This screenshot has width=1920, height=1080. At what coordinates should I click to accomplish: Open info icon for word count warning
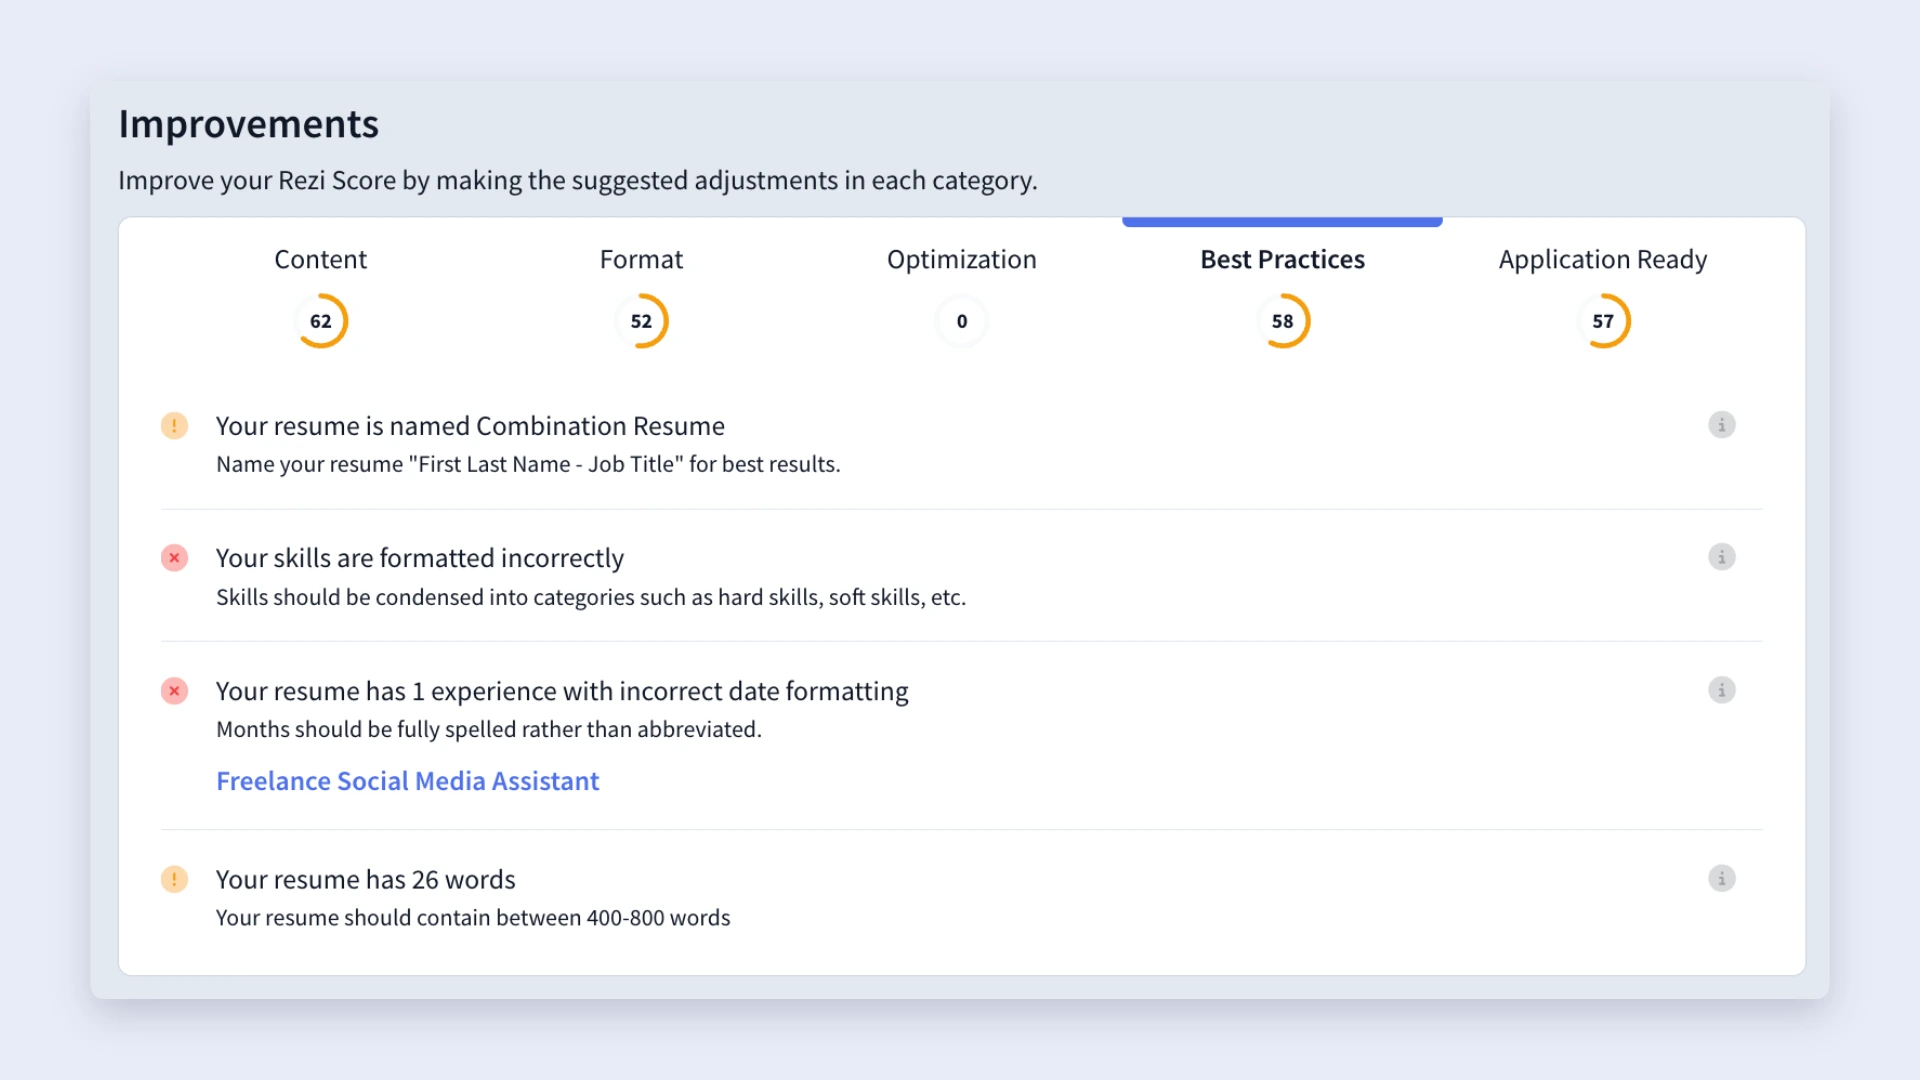tap(1721, 879)
